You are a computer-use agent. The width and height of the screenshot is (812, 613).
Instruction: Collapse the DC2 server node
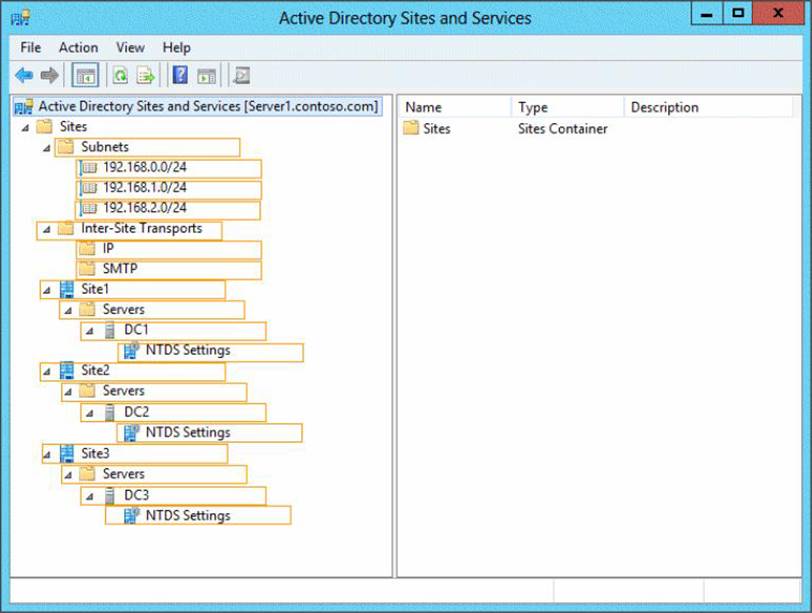point(88,413)
